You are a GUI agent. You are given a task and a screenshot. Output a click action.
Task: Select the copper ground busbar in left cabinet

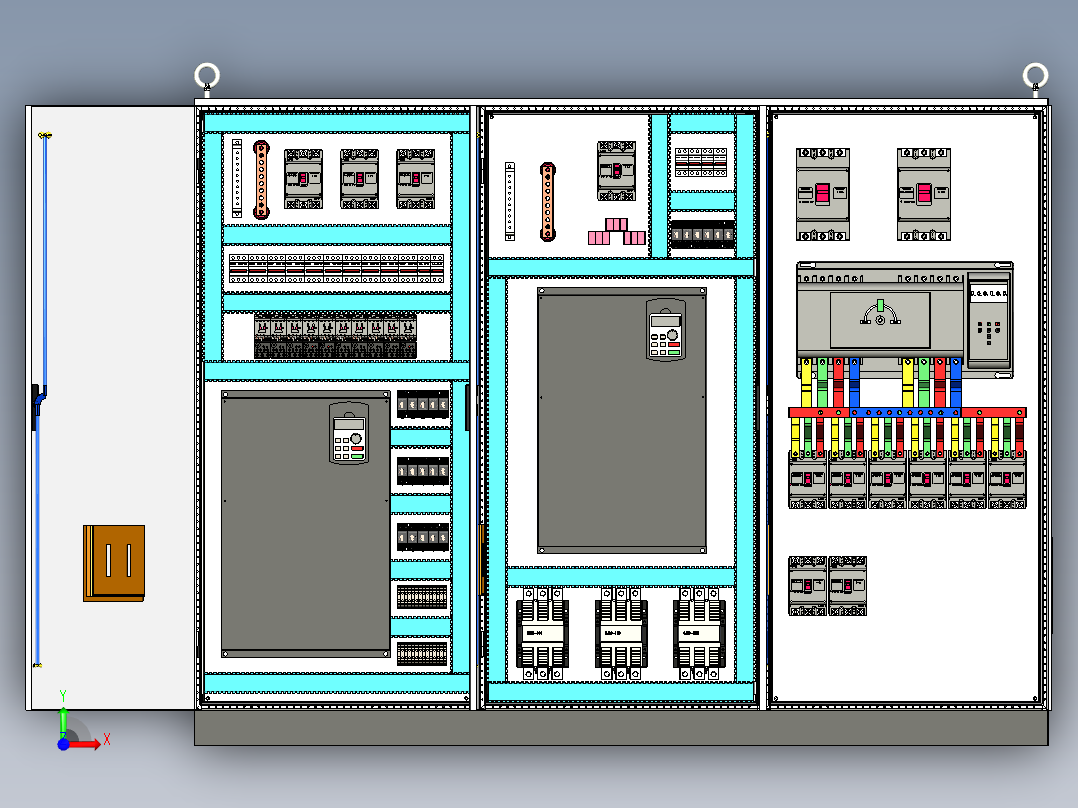pos(261,180)
